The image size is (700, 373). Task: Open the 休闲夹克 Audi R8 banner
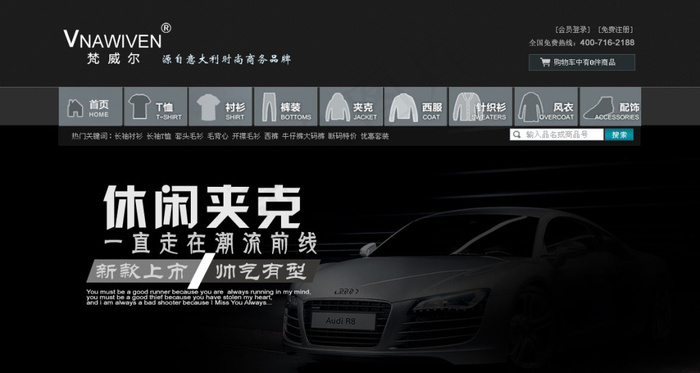click(x=350, y=260)
